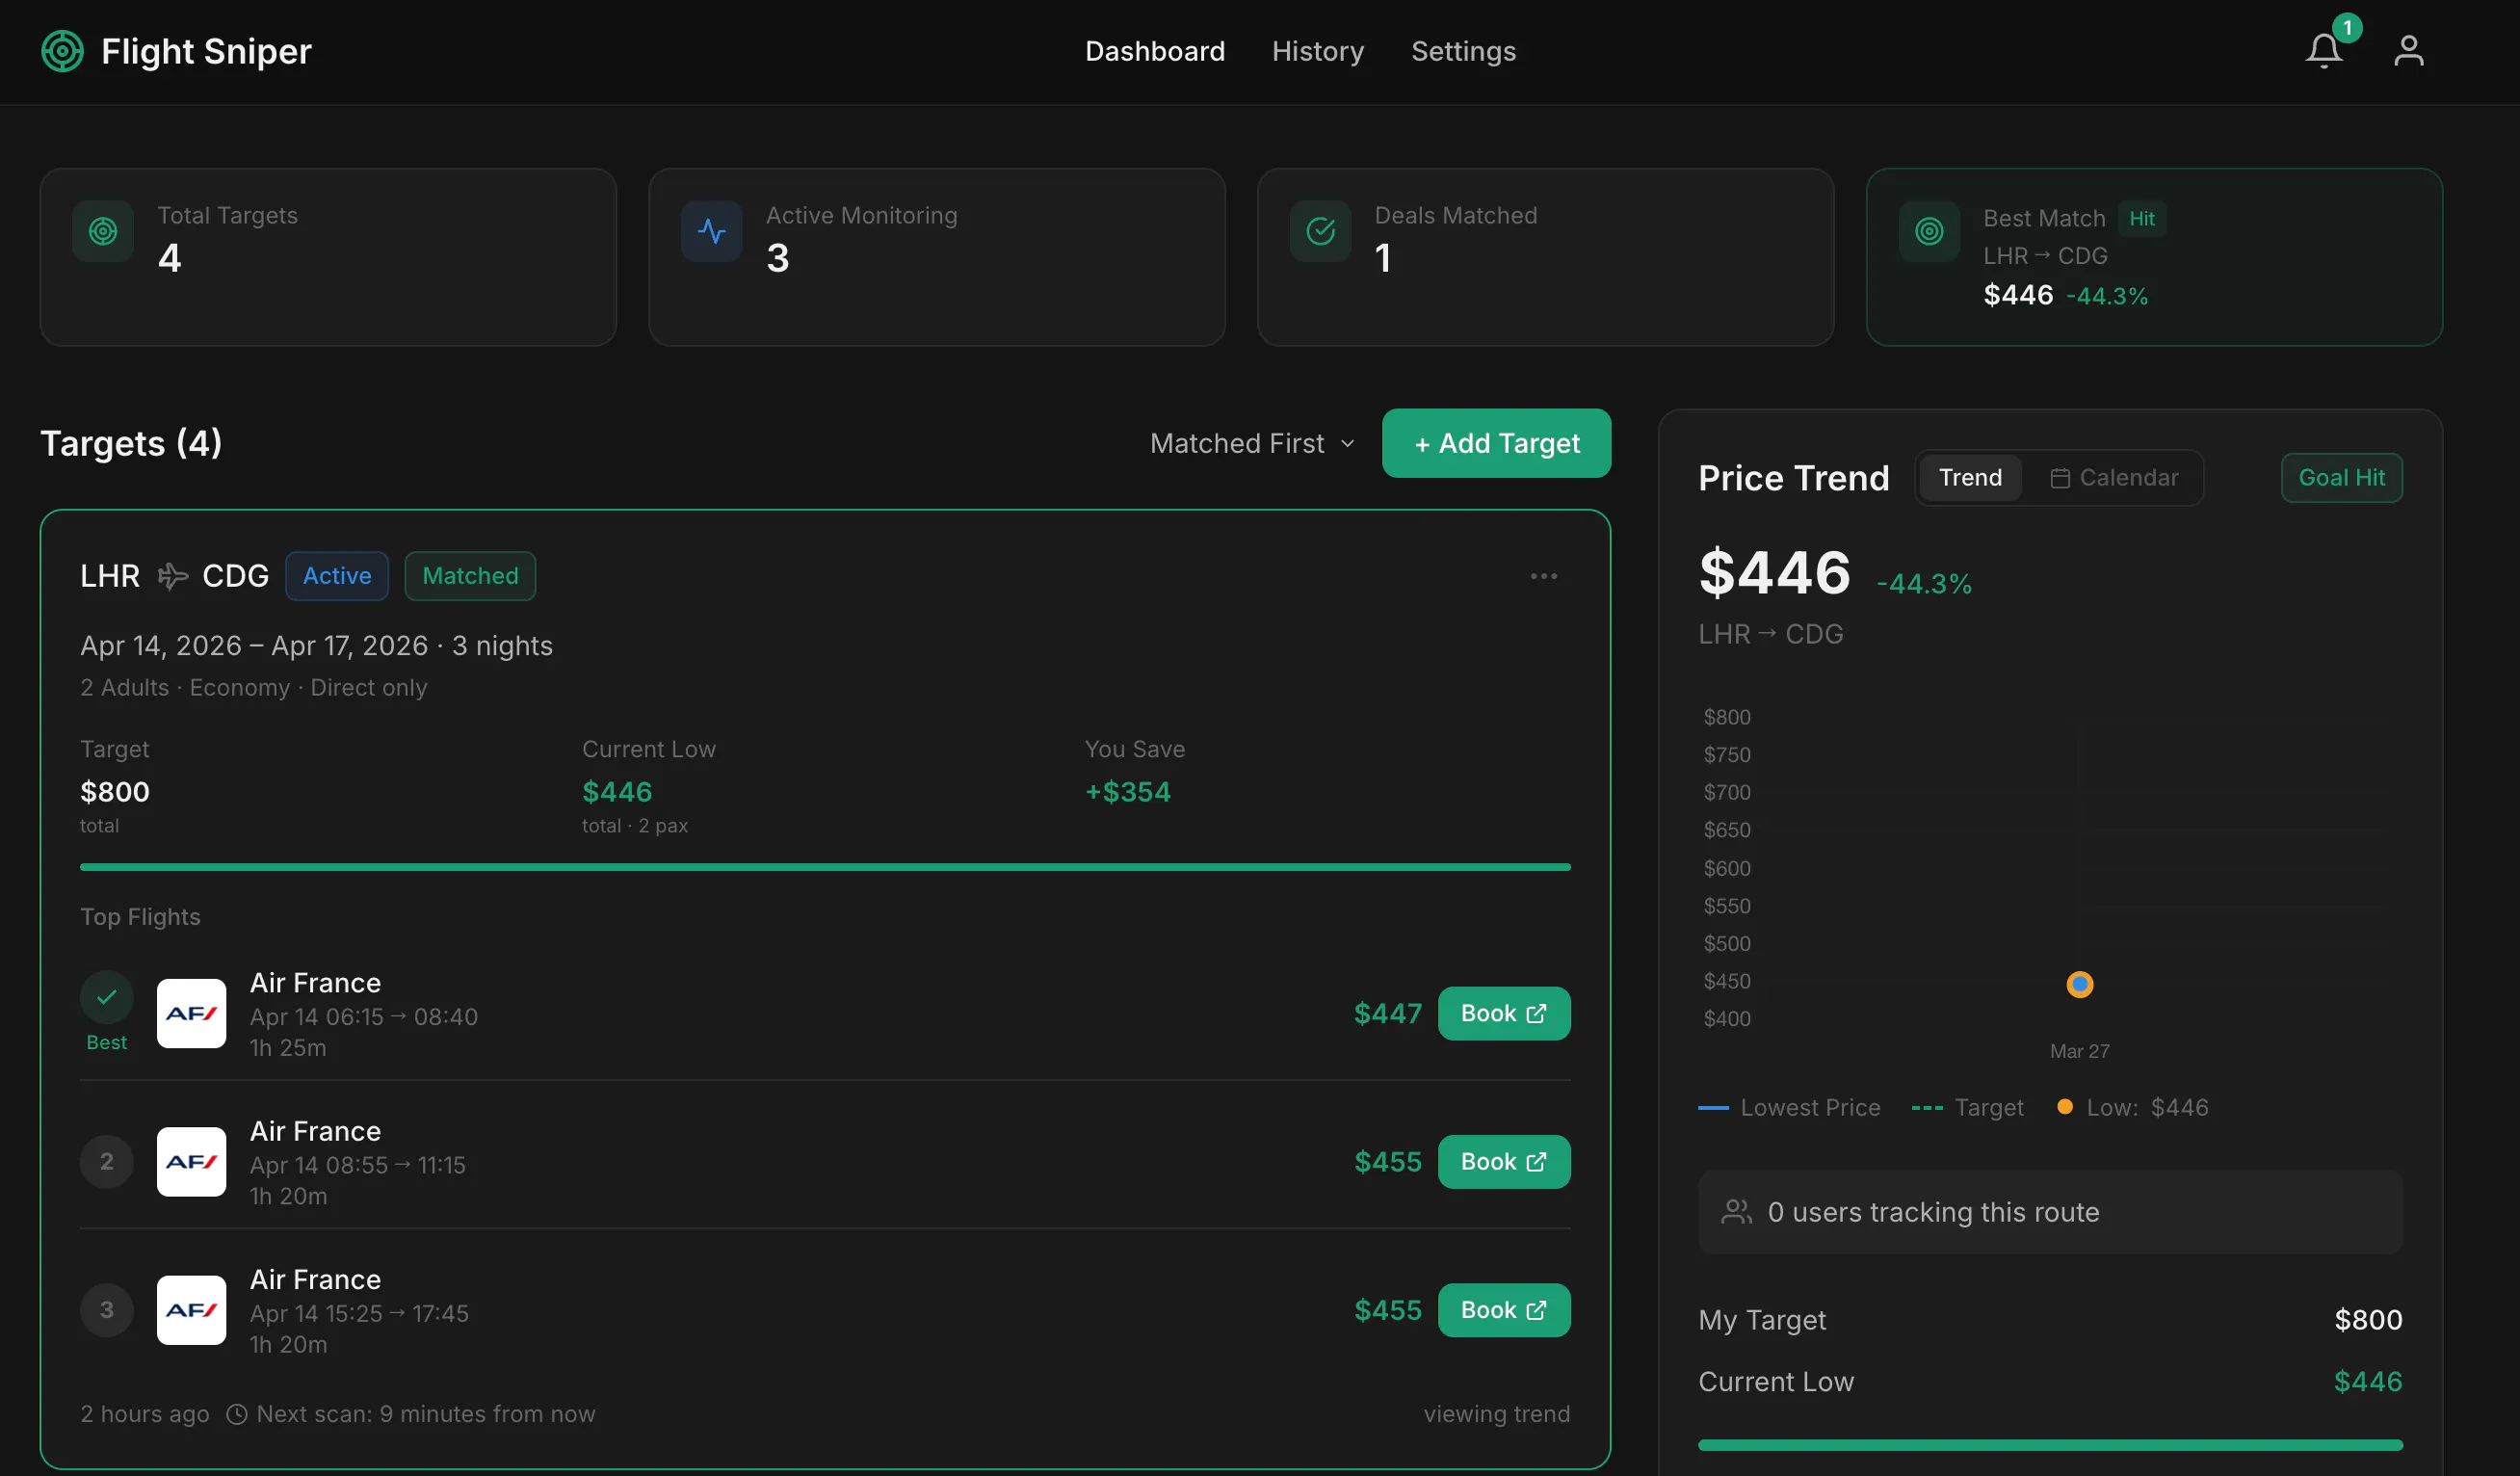Open the History page
This screenshot has height=1476, width=2520.
tap(1317, 51)
